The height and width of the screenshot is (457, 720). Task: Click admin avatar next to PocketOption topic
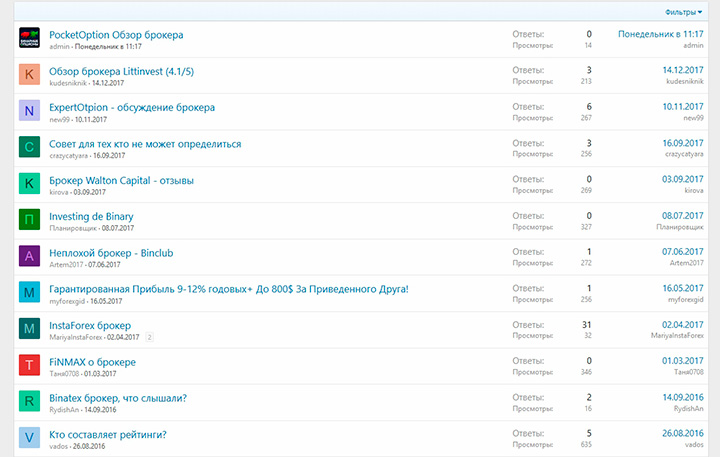tap(30, 39)
